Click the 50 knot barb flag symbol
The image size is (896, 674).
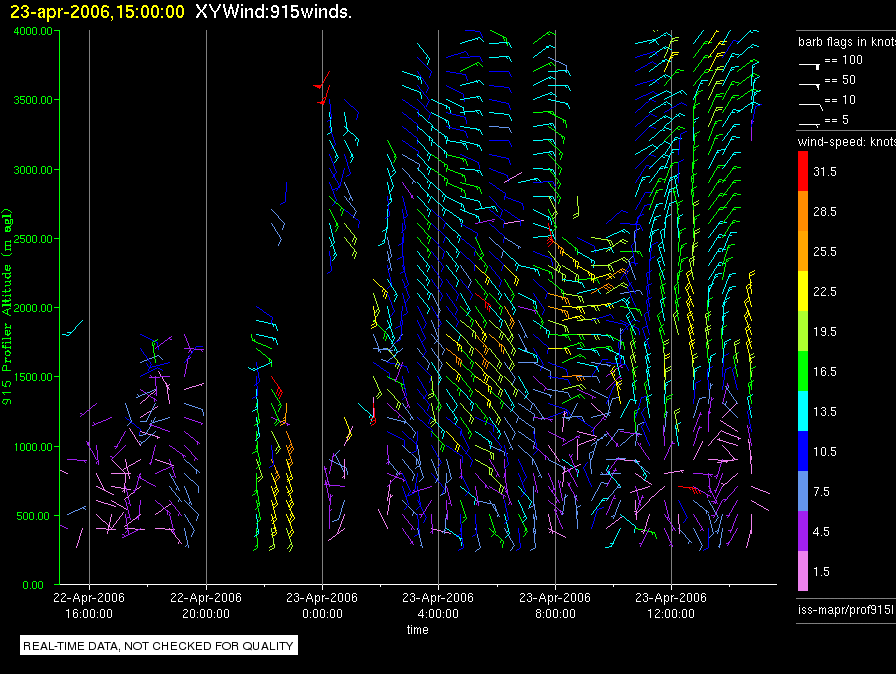(x=810, y=86)
